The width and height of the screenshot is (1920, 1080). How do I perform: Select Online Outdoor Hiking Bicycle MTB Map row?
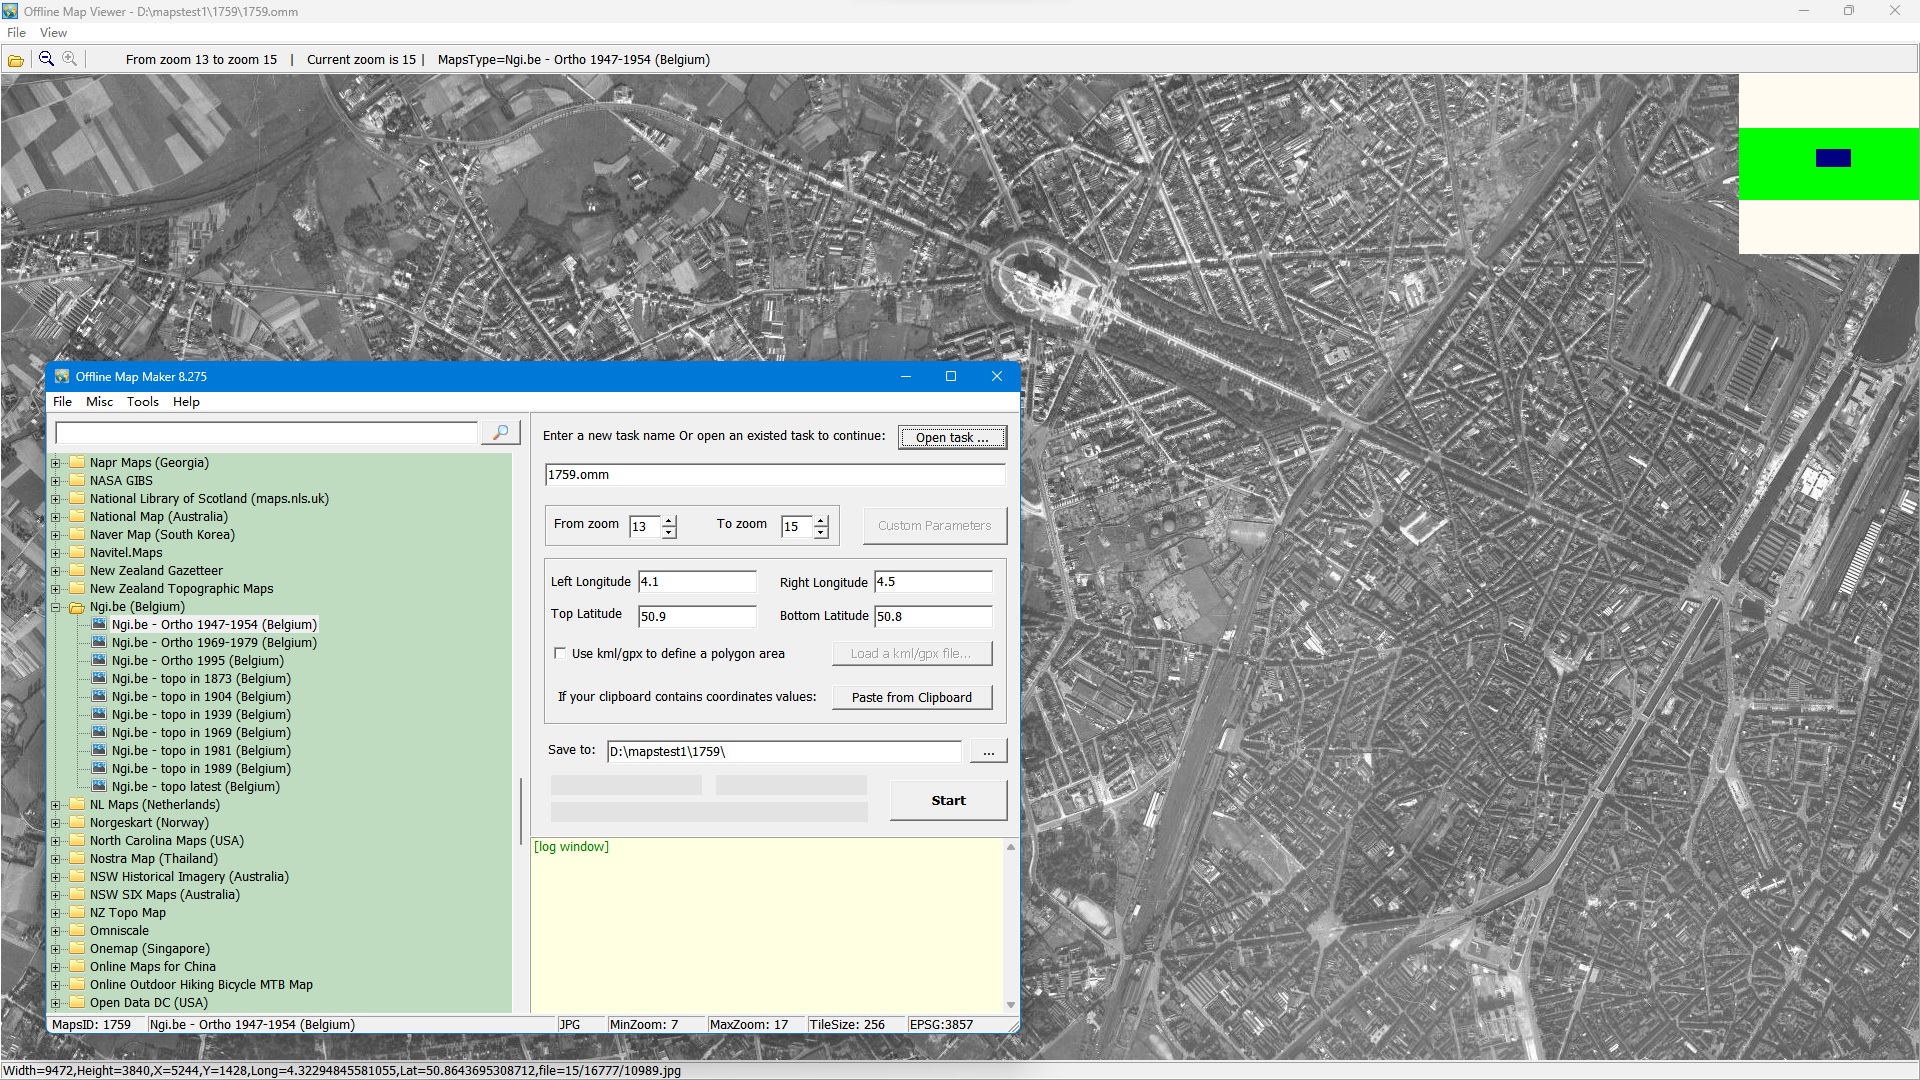(x=201, y=984)
